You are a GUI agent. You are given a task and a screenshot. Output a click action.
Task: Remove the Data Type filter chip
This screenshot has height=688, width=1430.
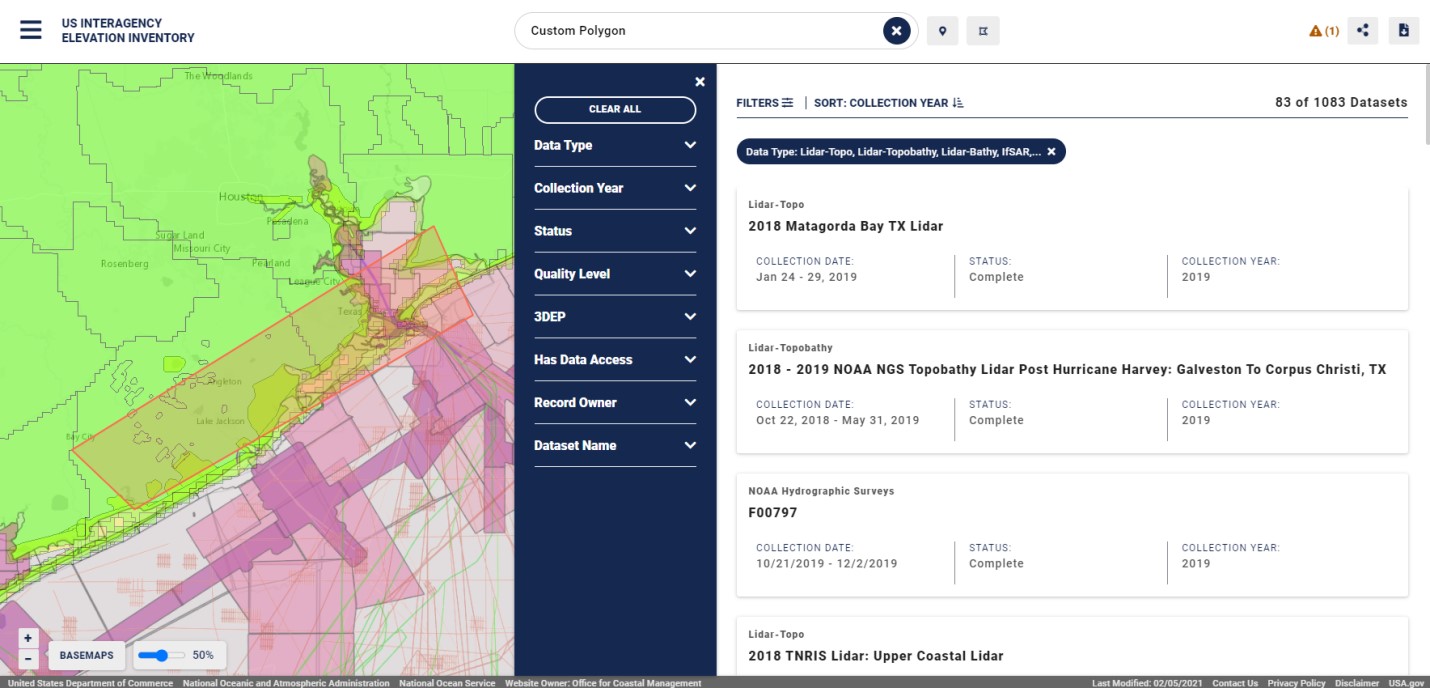(x=1051, y=151)
